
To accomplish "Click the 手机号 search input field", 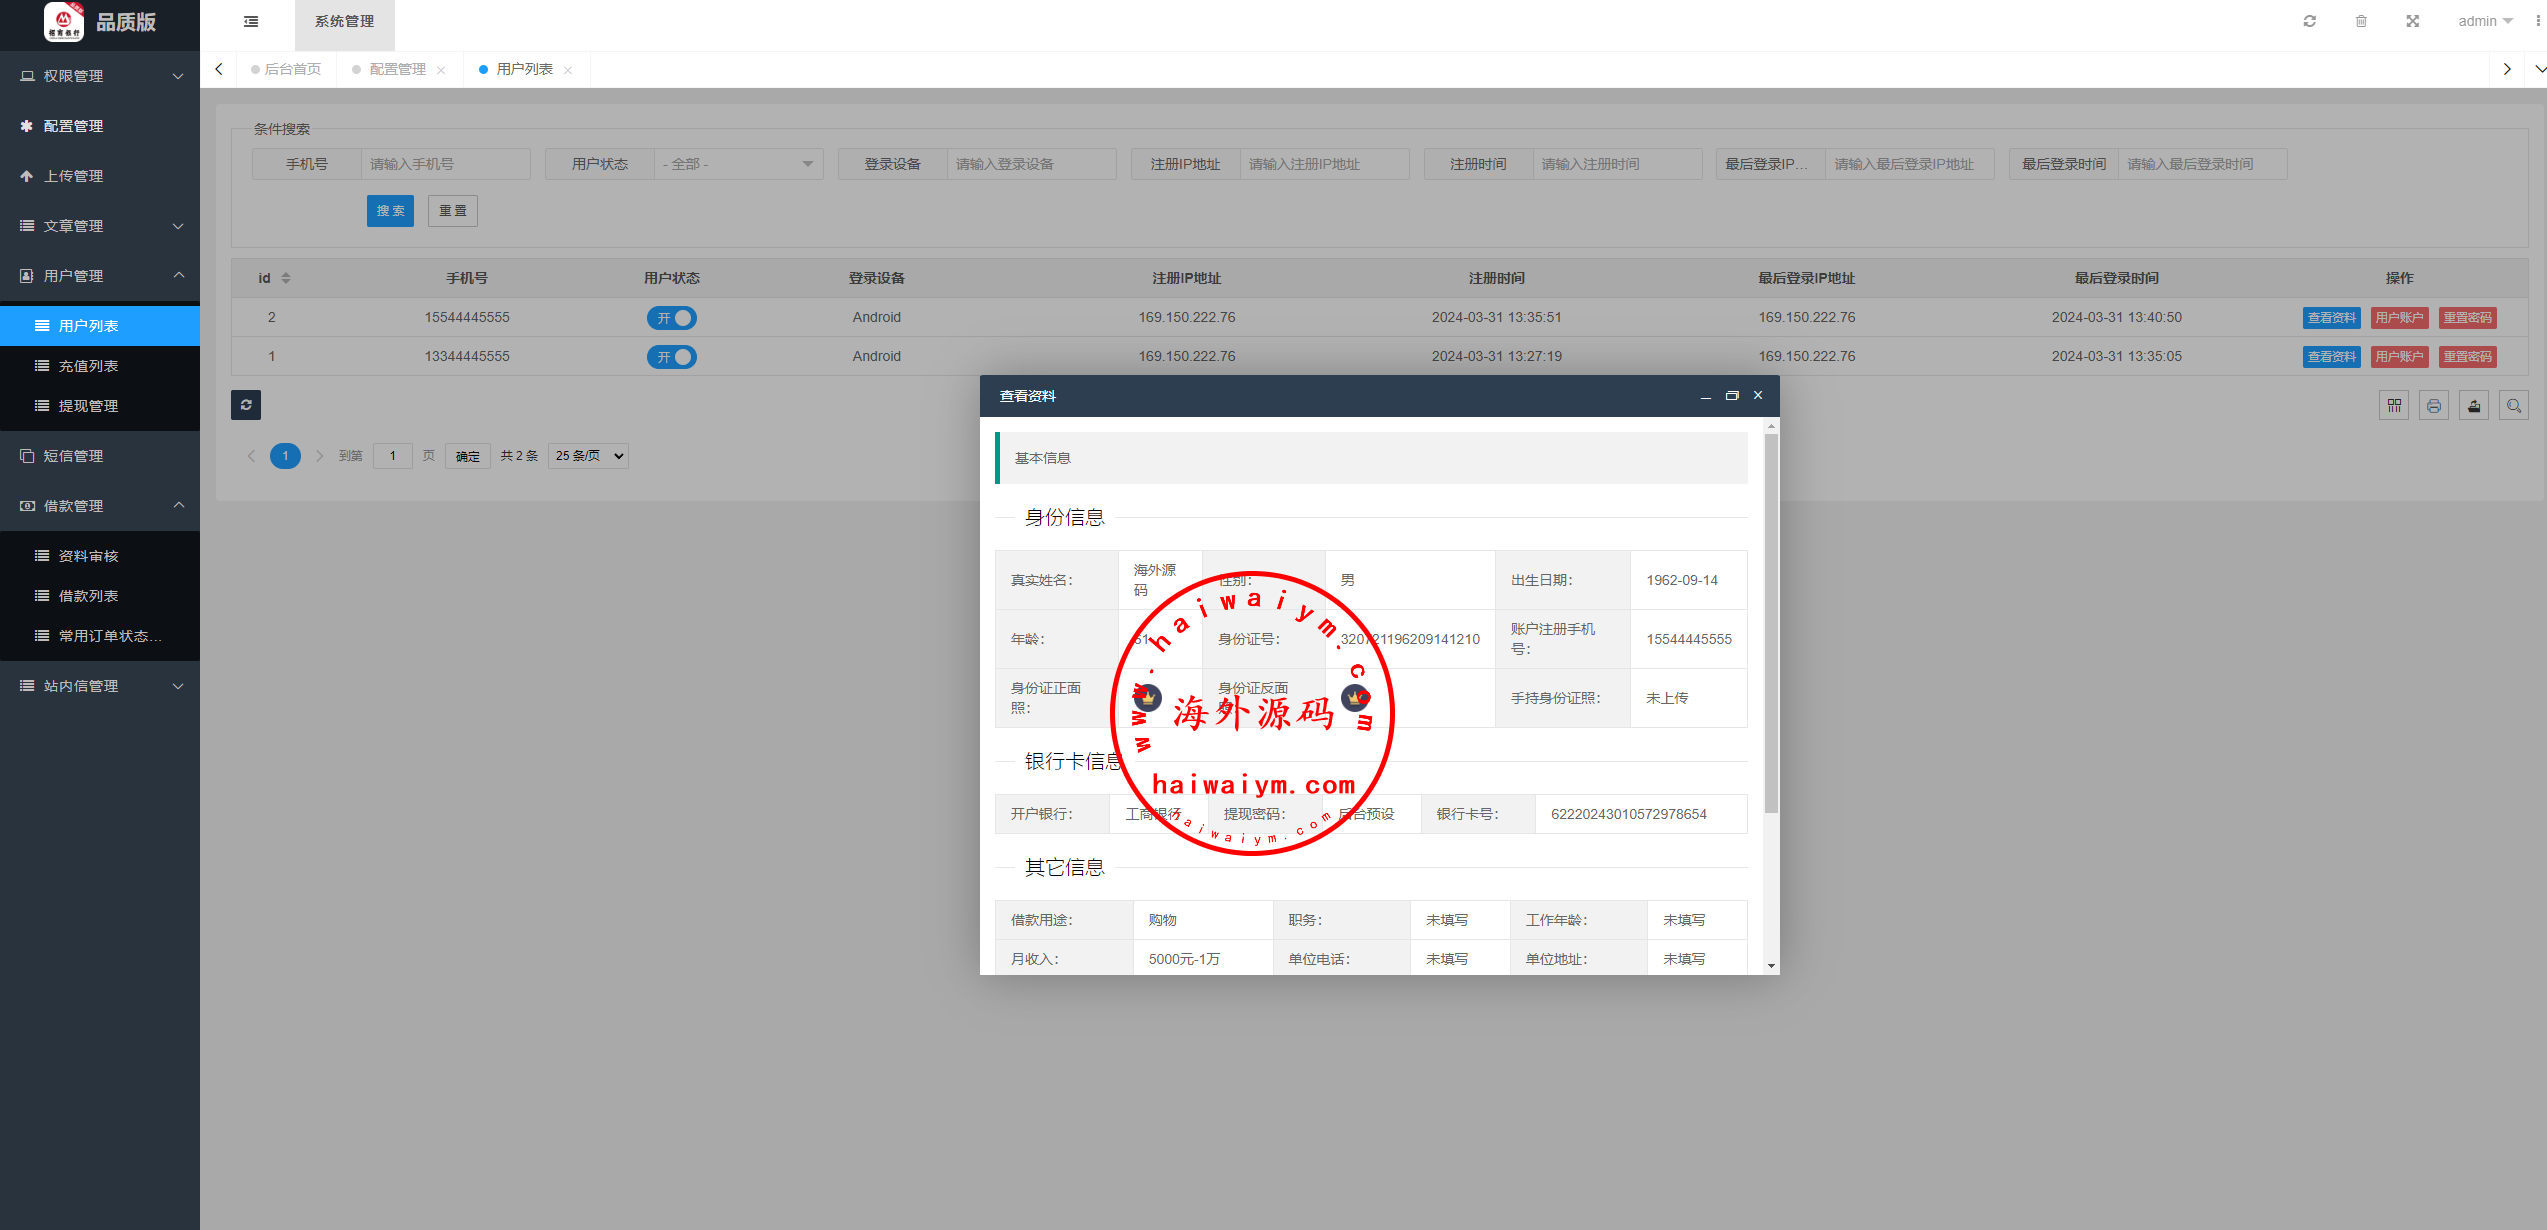I will coord(445,164).
